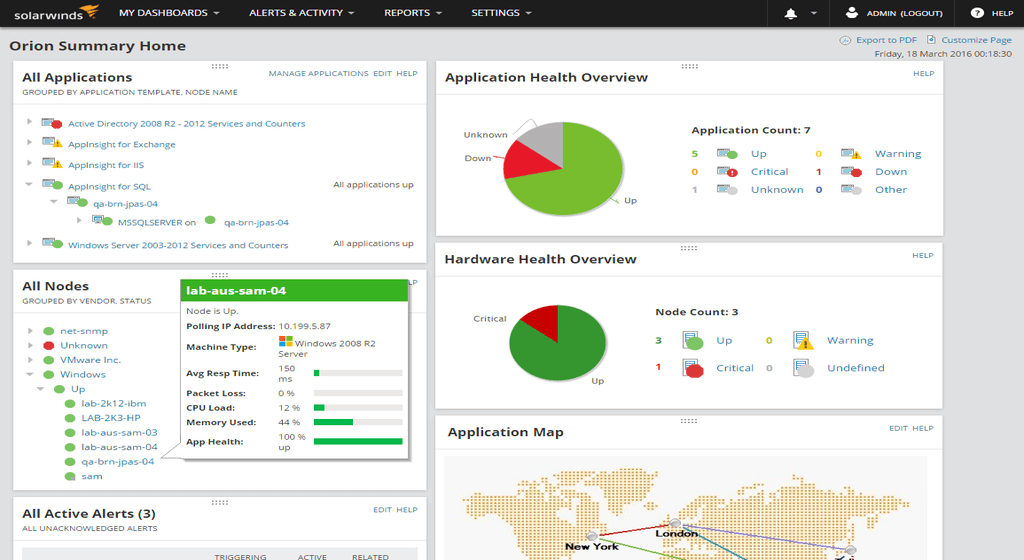The width and height of the screenshot is (1024, 560).
Task: Expand Windows Server 2003-2012 Services group
Action: tap(29, 243)
